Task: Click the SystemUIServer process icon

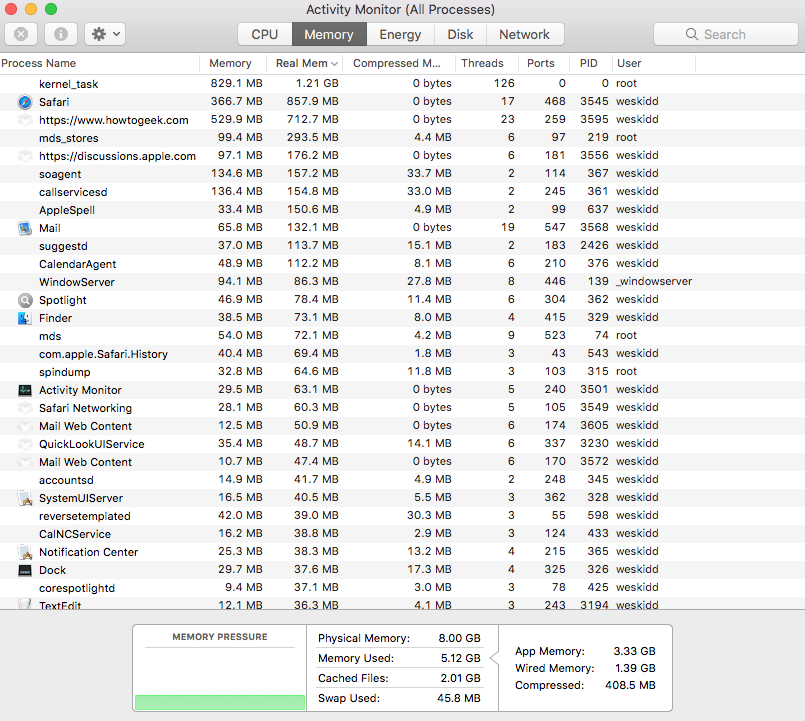Action: click(25, 498)
